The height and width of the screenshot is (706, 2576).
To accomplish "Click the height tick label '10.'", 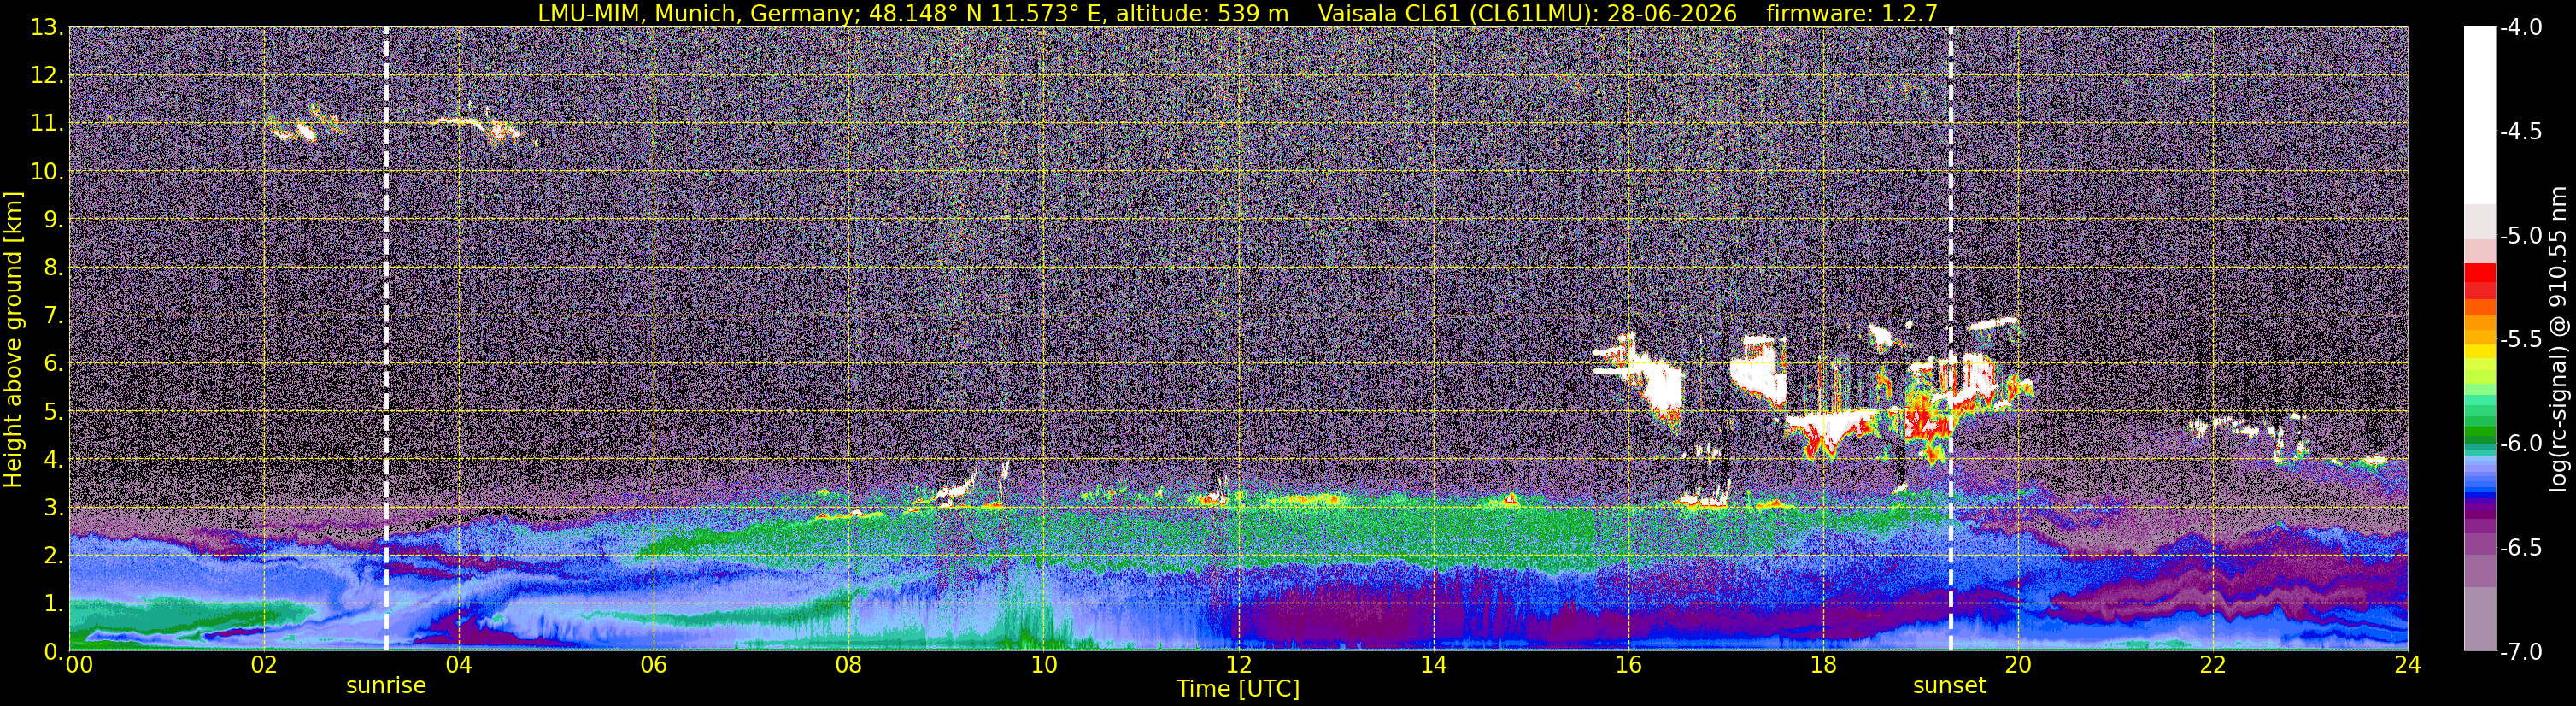I will (47, 172).
